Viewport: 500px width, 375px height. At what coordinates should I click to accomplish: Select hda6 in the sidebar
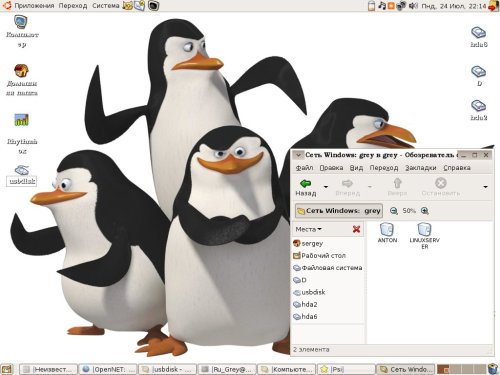point(305,317)
